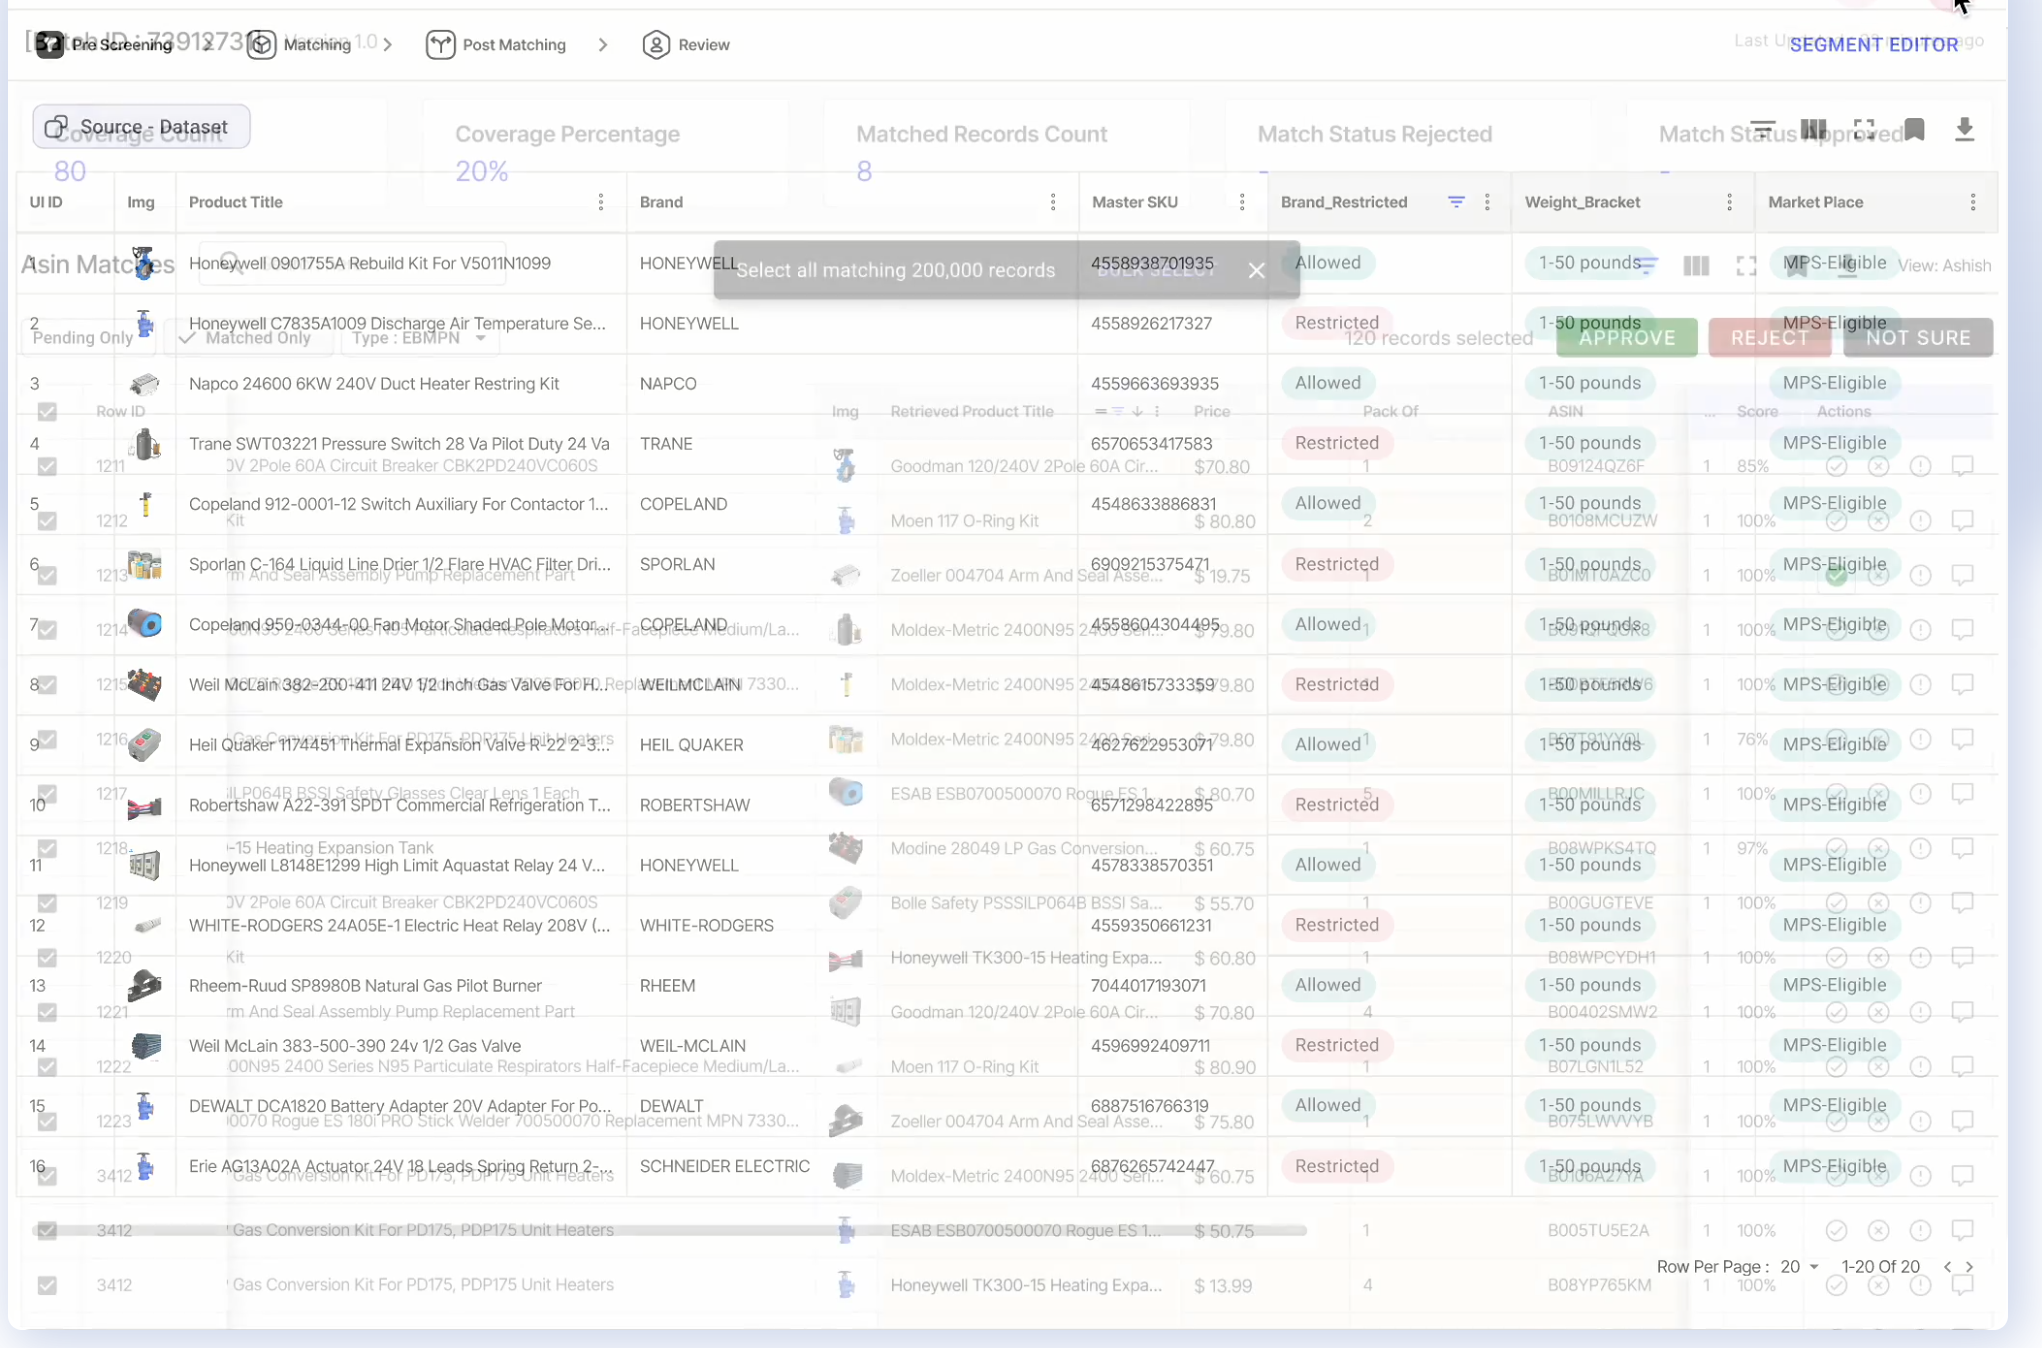Open the Market Place column menu
The width and height of the screenshot is (2042, 1348).
[1973, 202]
